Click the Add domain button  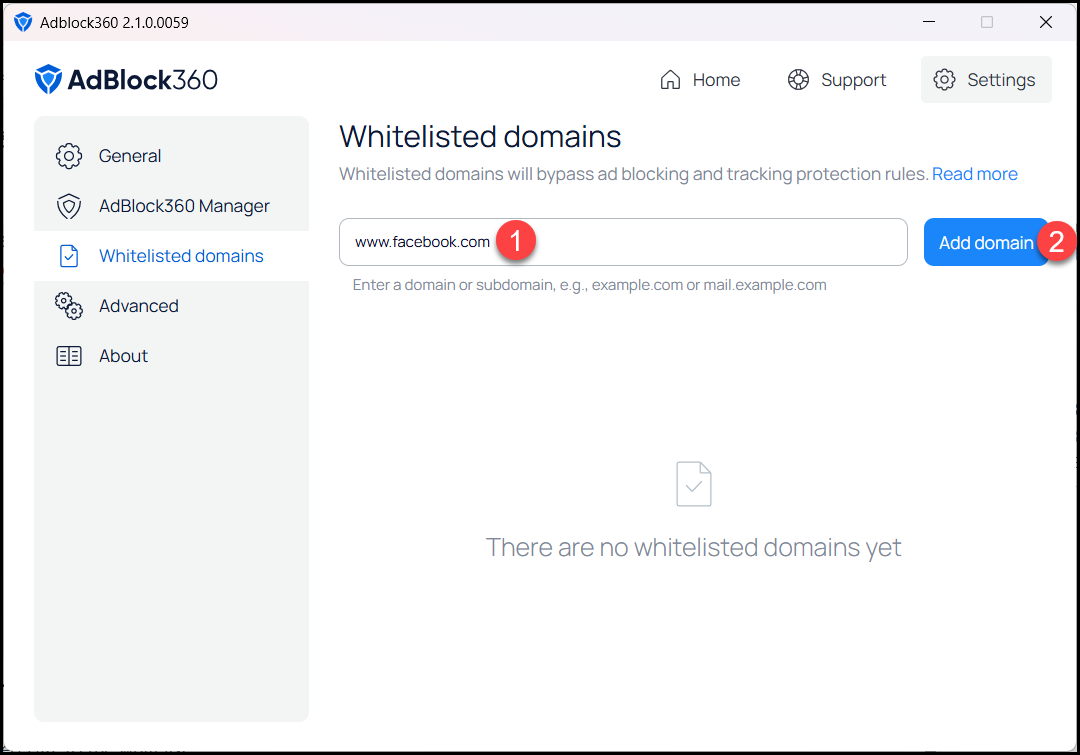click(x=986, y=242)
